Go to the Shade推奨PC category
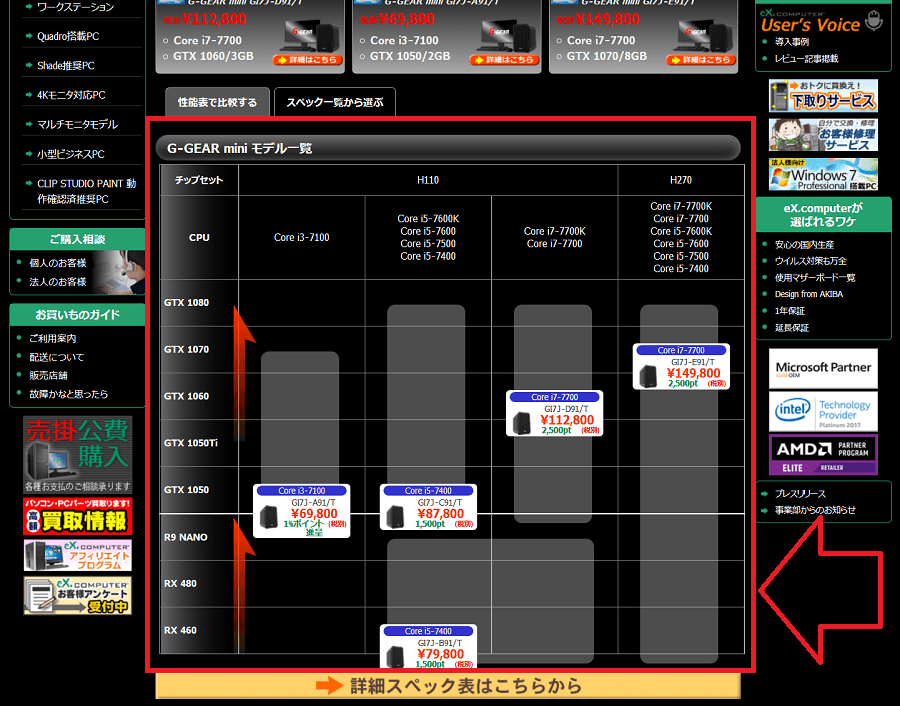 pos(65,65)
